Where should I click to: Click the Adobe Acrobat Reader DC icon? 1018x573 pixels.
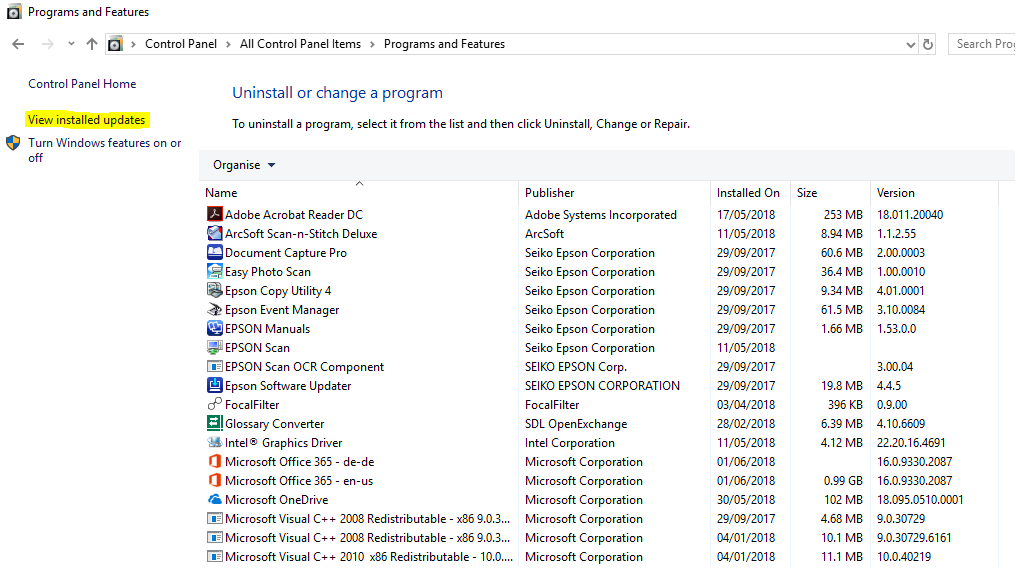click(x=214, y=214)
